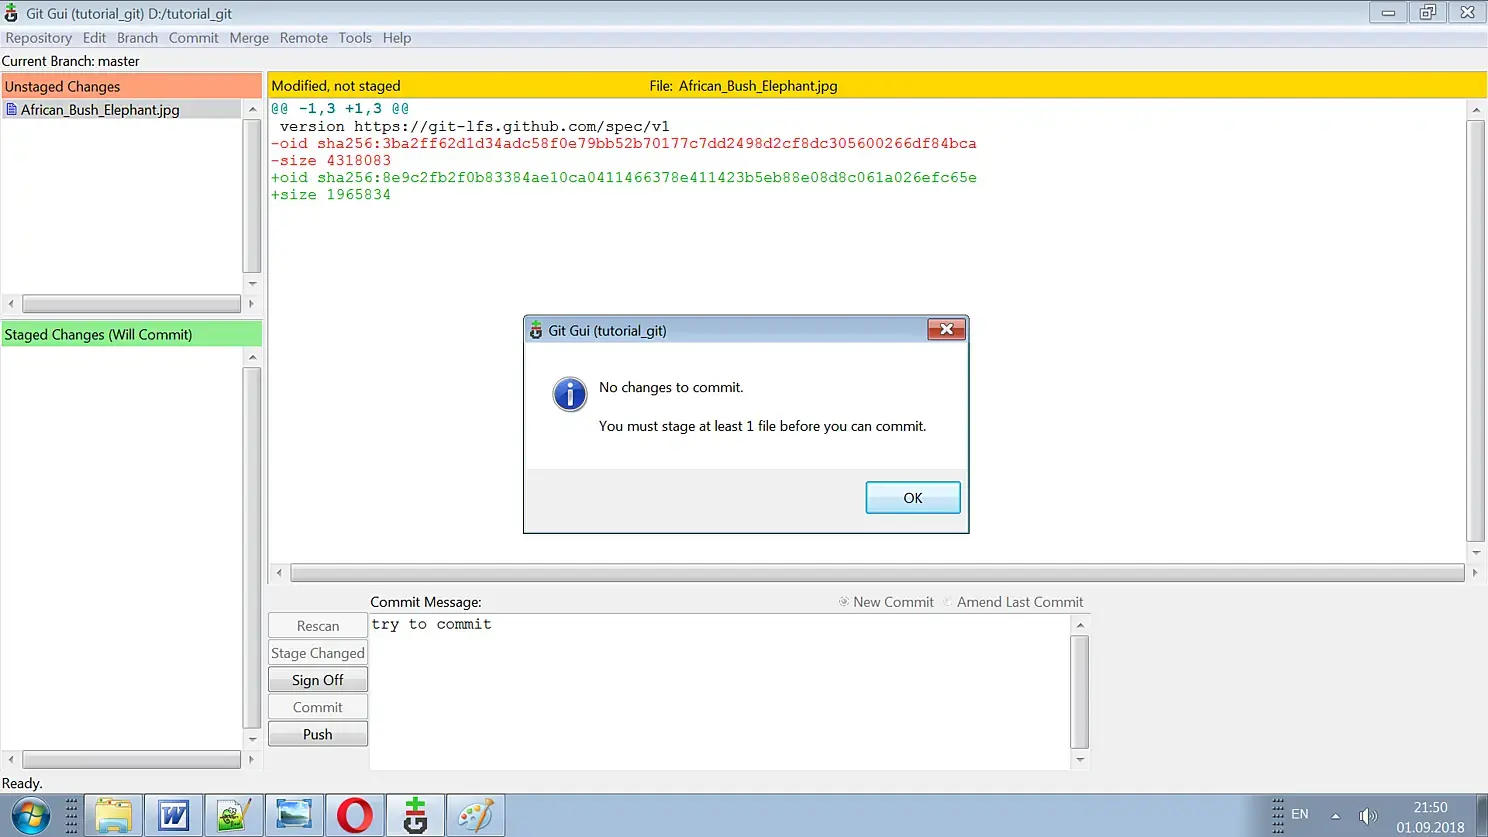Restore down the Git Gui main window

click(x=1427, y=12)
